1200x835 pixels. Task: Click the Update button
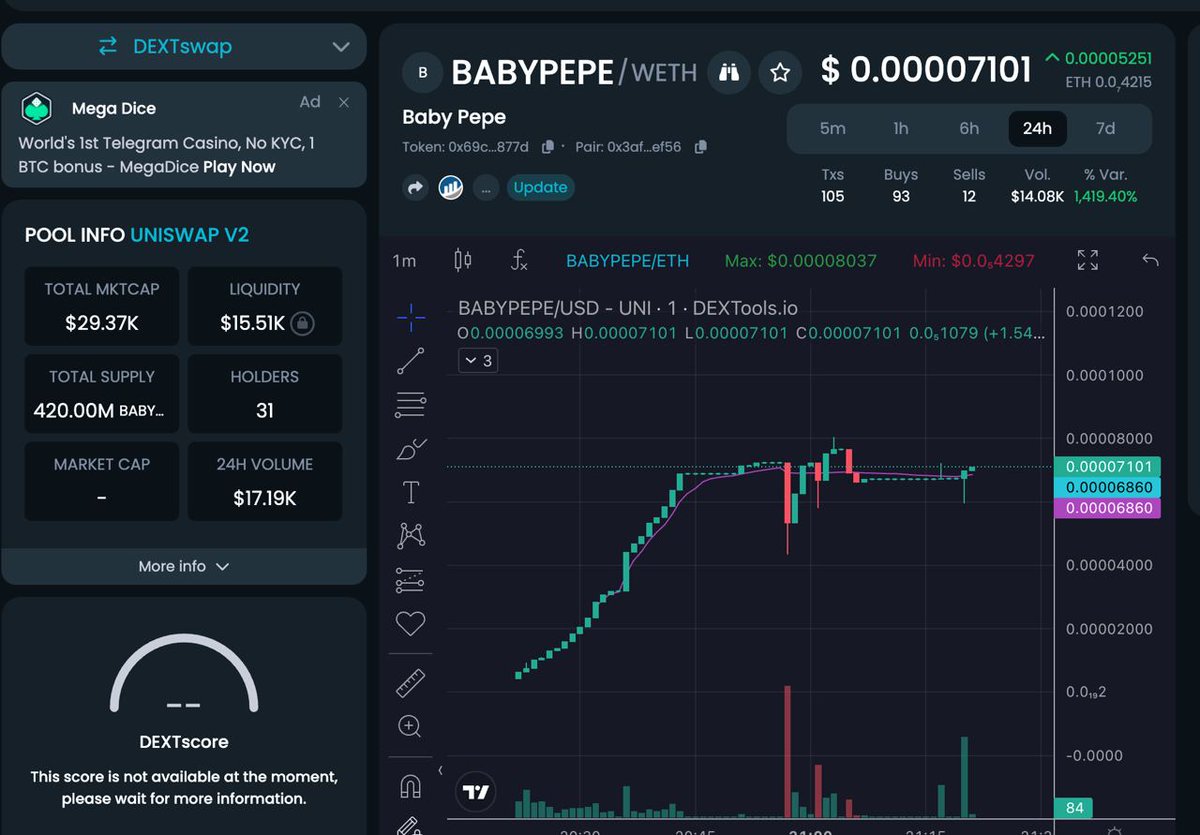click(540, 187)
